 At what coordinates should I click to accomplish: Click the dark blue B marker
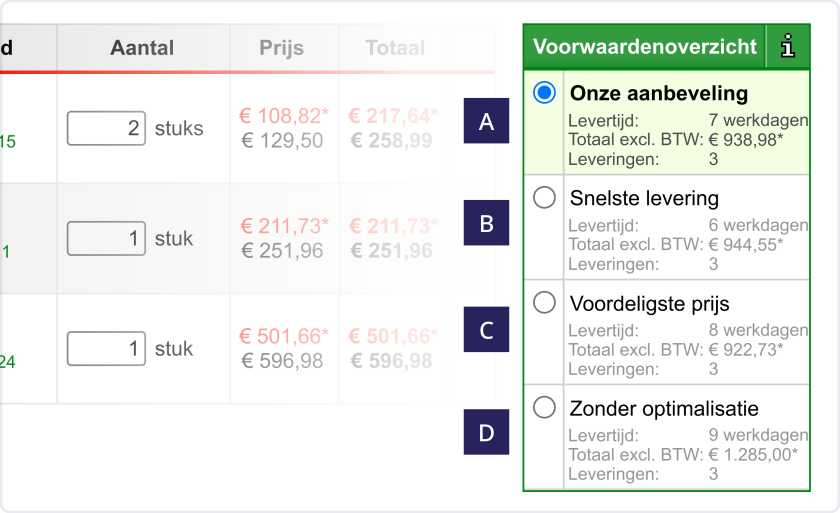click(x=486, y=223)
